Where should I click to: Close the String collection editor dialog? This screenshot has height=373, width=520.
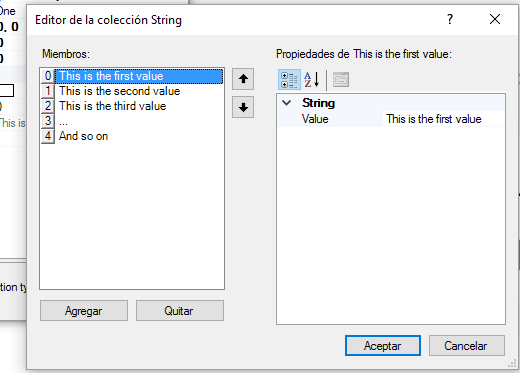click(x=495, y=19)
